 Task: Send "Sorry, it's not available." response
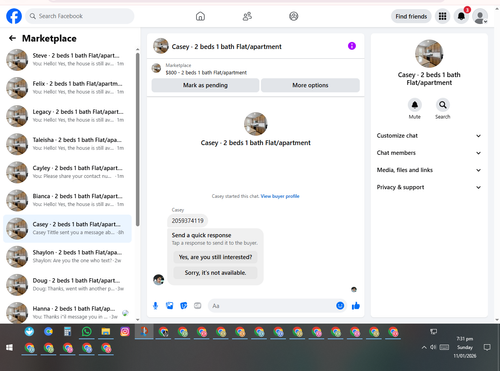tap(215, 273)
